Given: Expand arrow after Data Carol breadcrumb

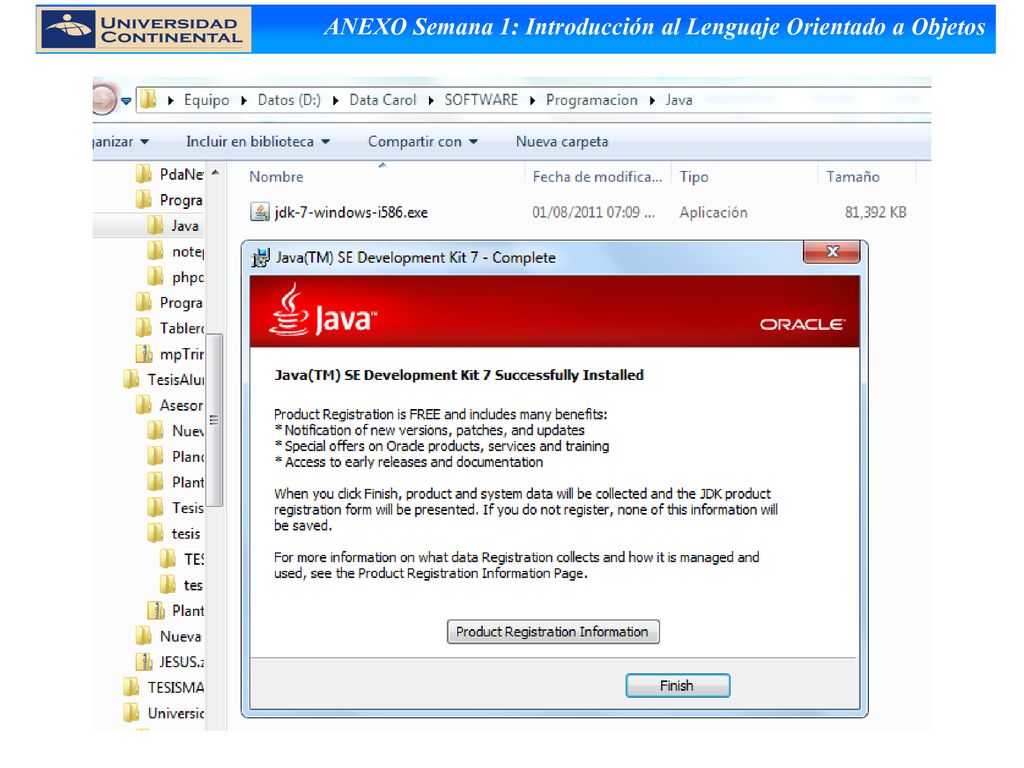Looking at the screenshot, I should pos(430,101).
